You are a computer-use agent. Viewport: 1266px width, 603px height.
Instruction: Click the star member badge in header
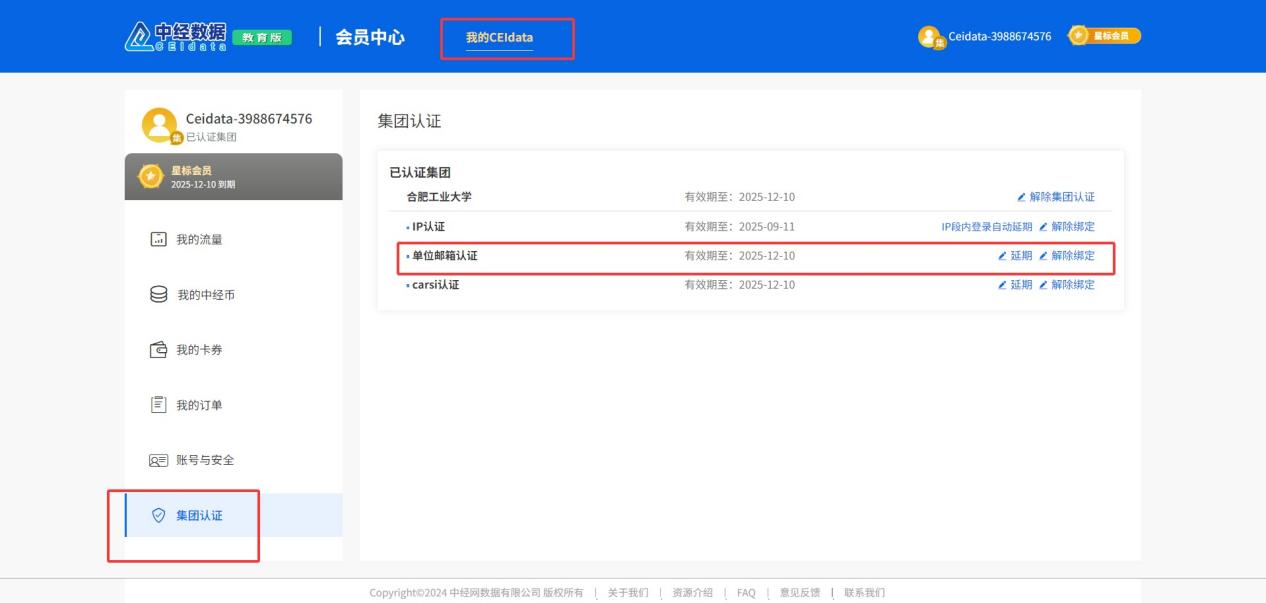[x=1104, y=36]
